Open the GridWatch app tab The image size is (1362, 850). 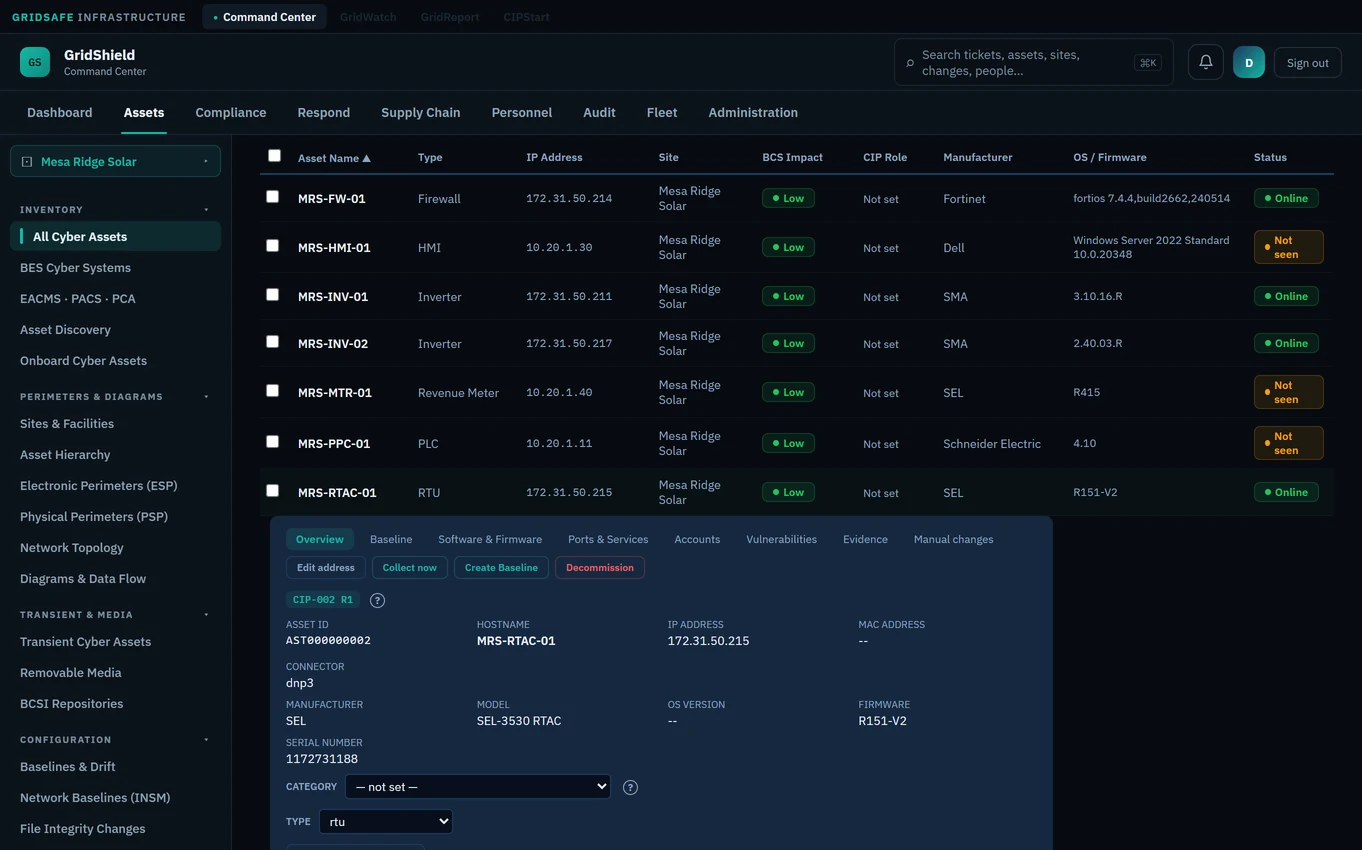point(368,17)
